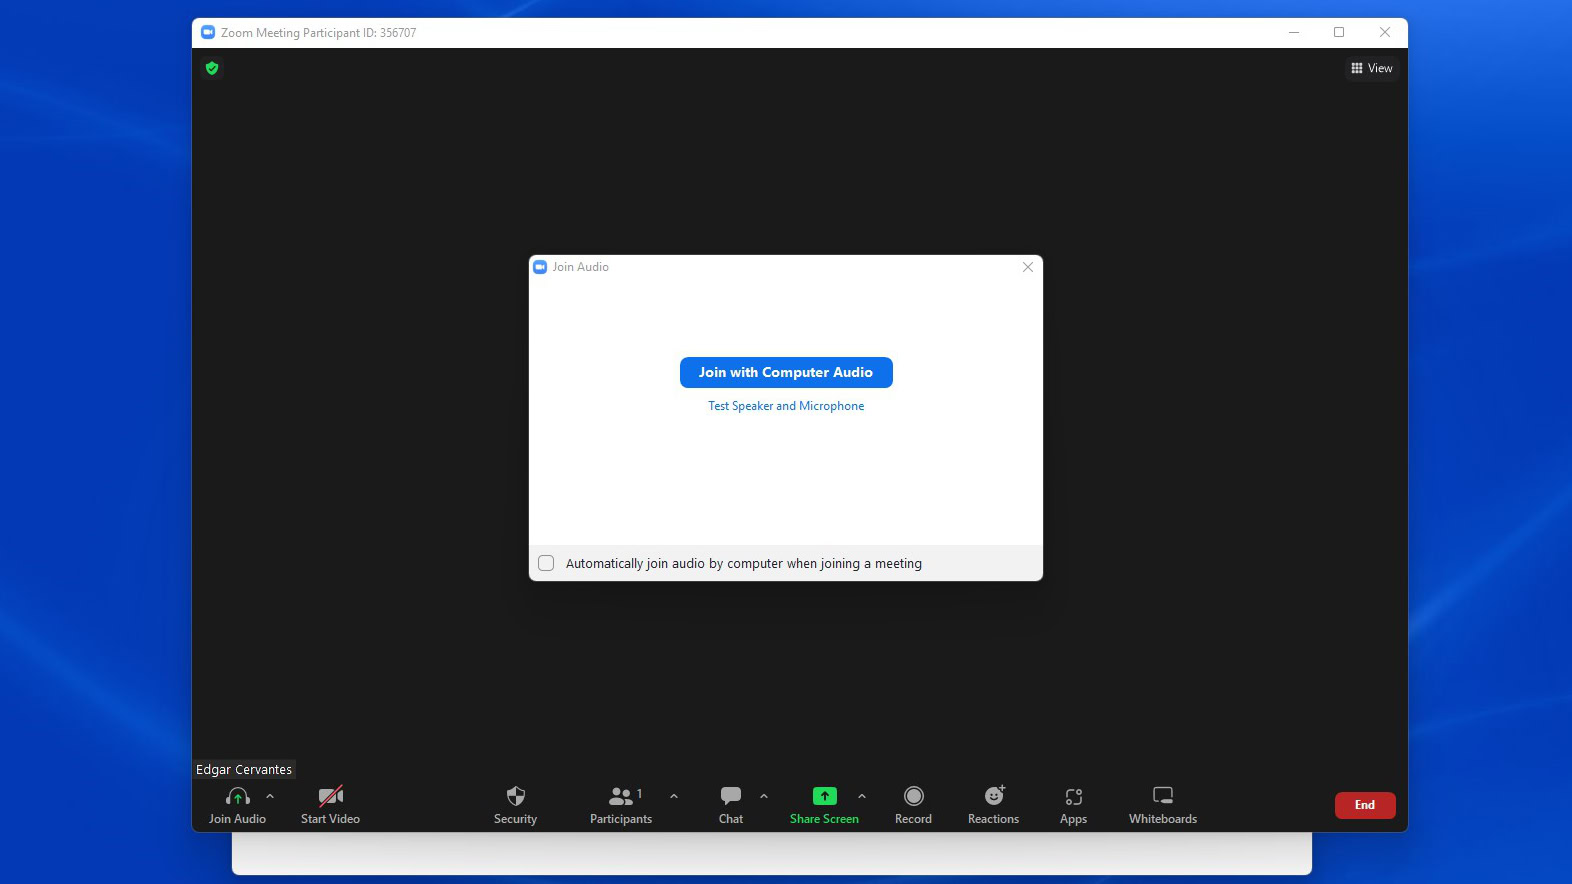Expand audio options arrow next to Join Audio
Image resolution: width=1572 pixels, height=884 pixels.
coord(270,796)
